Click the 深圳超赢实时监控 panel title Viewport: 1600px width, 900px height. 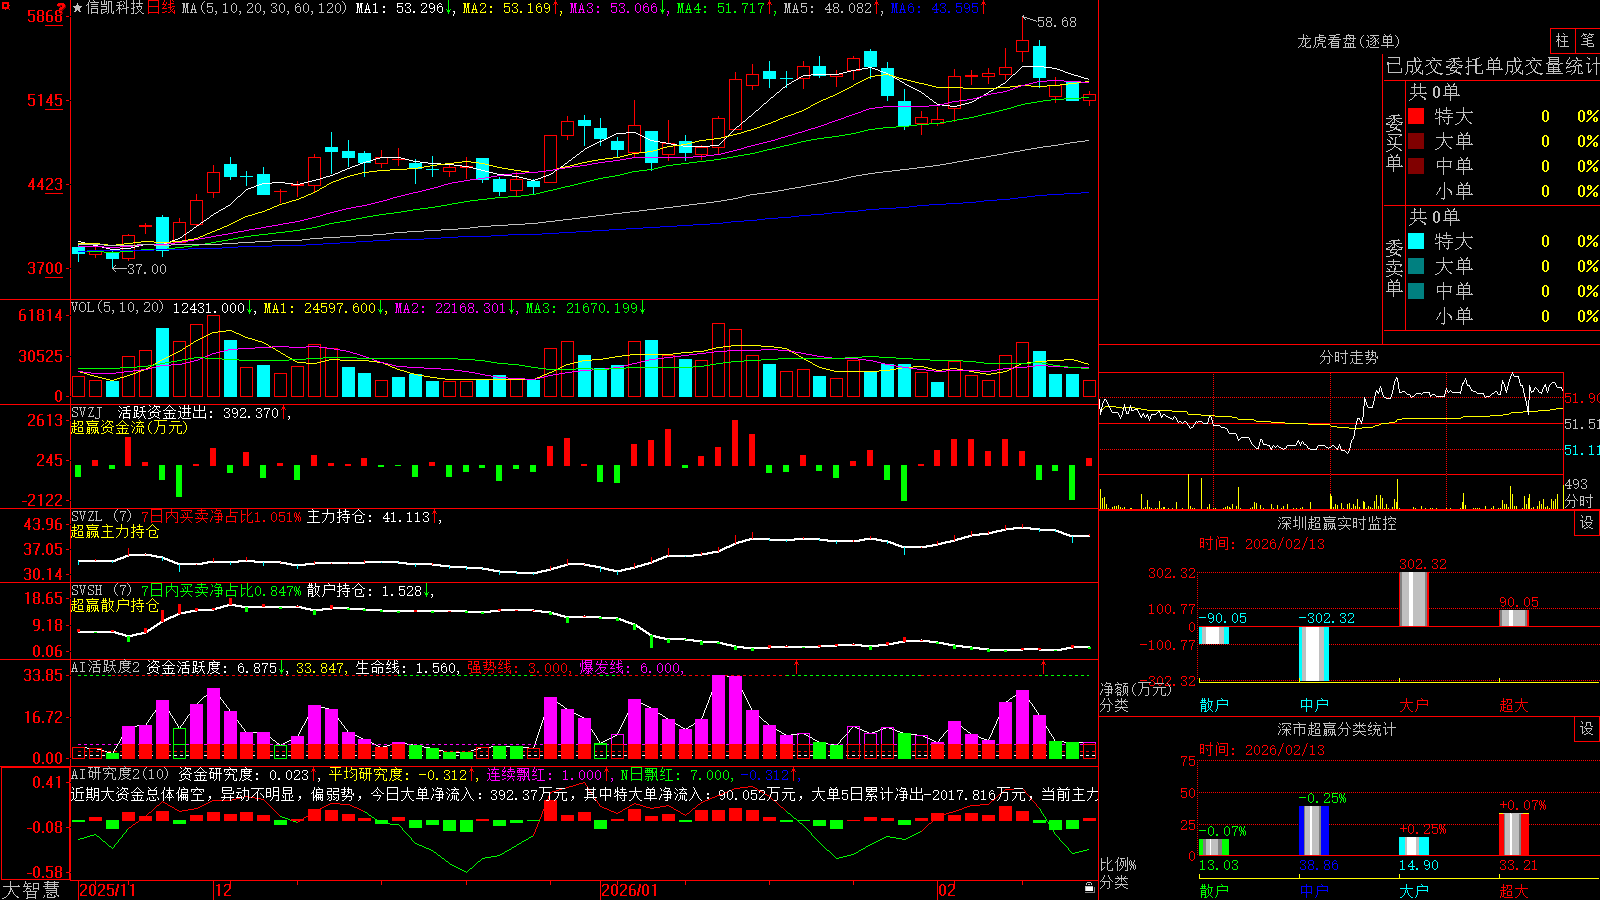[x=1336, y=523]
